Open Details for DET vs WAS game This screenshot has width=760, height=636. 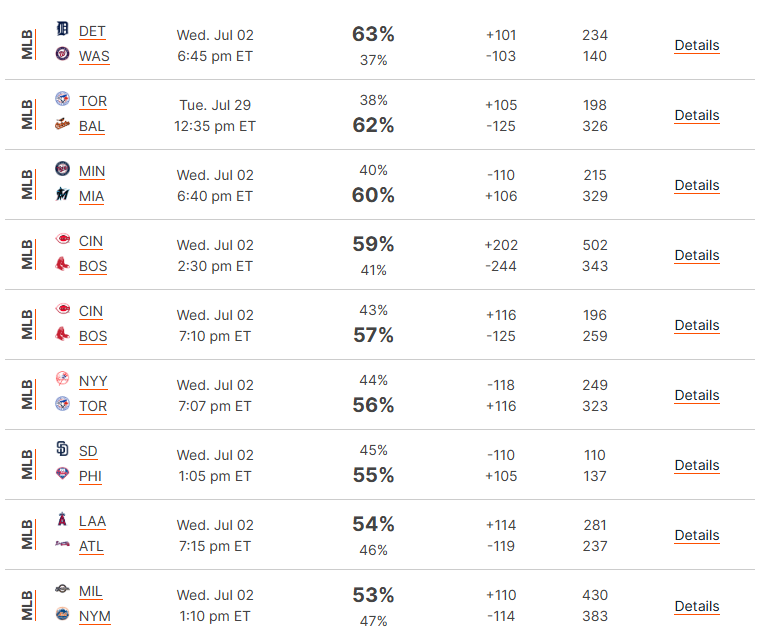[697, 46]
